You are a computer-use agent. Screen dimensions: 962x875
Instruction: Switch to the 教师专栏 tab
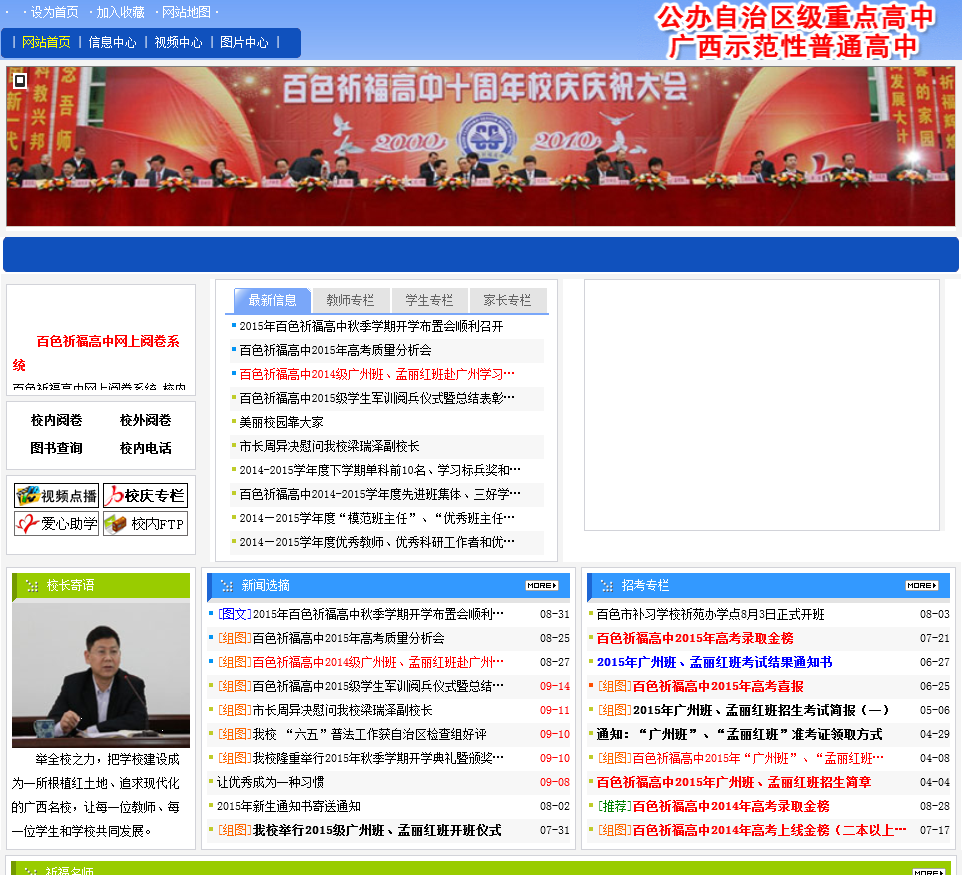pyautogui.click(x=350, y=300)
